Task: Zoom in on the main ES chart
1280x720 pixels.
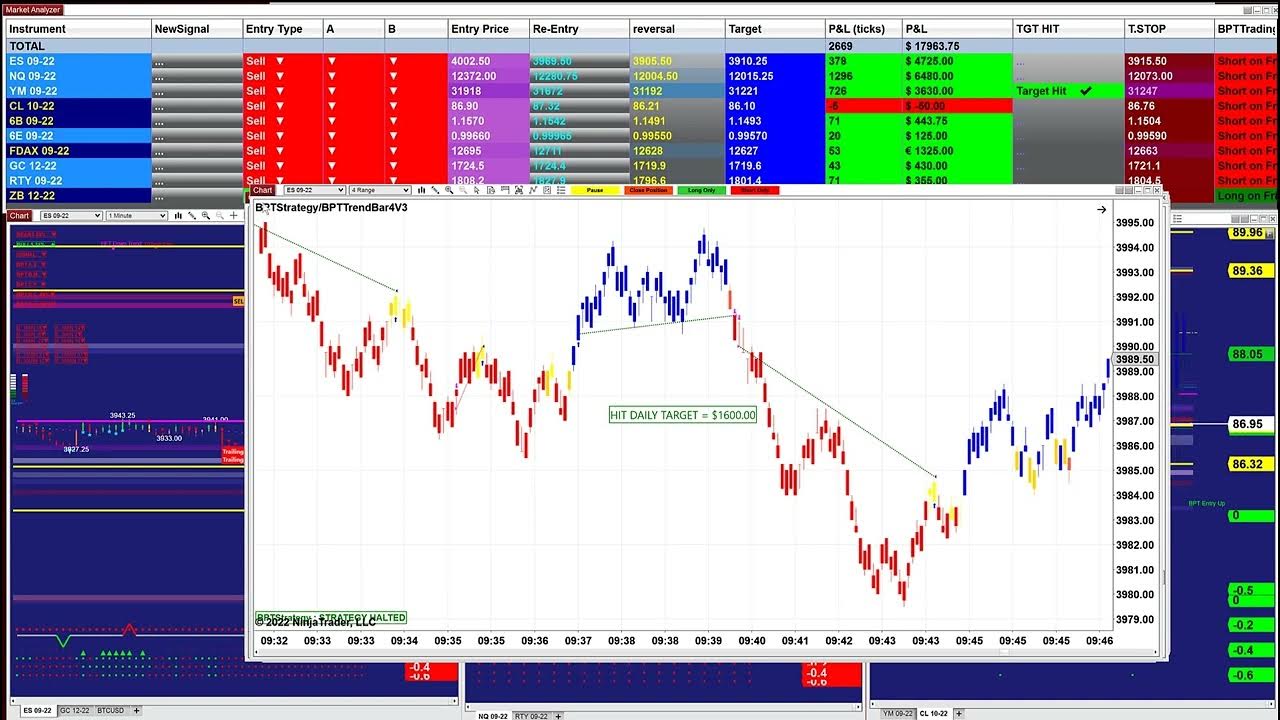Action: (x=449, y=190)
